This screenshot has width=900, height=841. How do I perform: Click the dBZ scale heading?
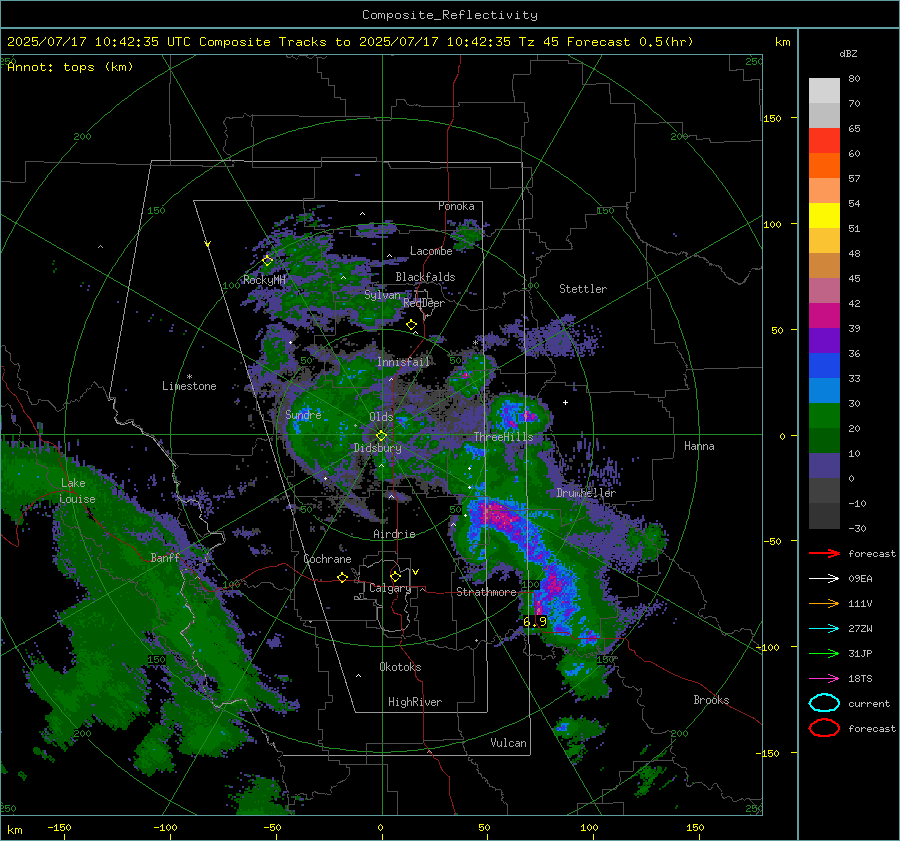pyautogui.click(x=848, y=53)
